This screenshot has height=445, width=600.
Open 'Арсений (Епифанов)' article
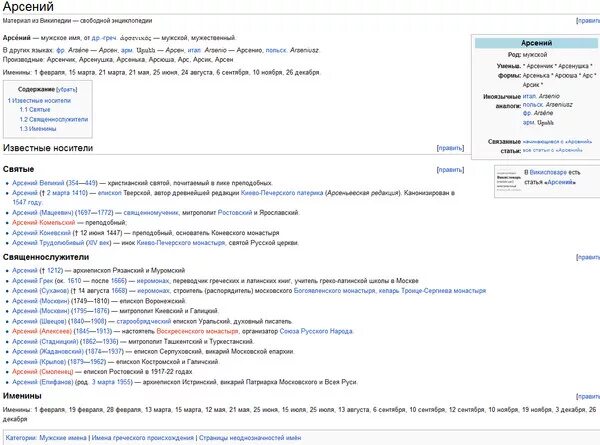42,382
